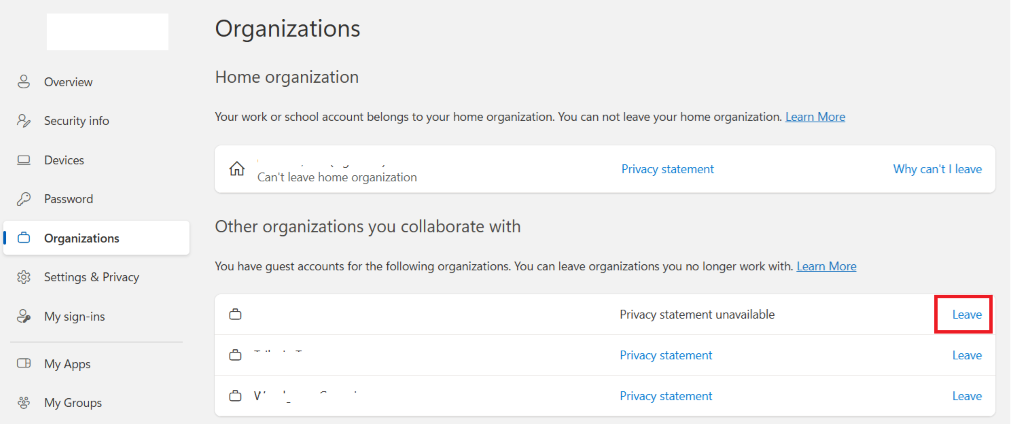
Task: Click the home organization house icon
Action: click(x=237, y=168)
